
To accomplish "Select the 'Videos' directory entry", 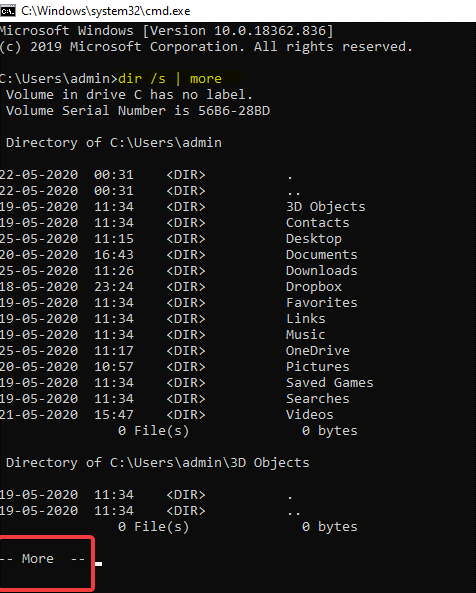I will click(310, 414).
